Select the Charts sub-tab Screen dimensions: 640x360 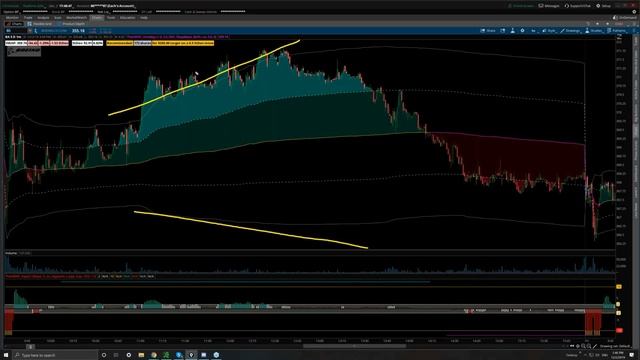(x=15, y=24)
